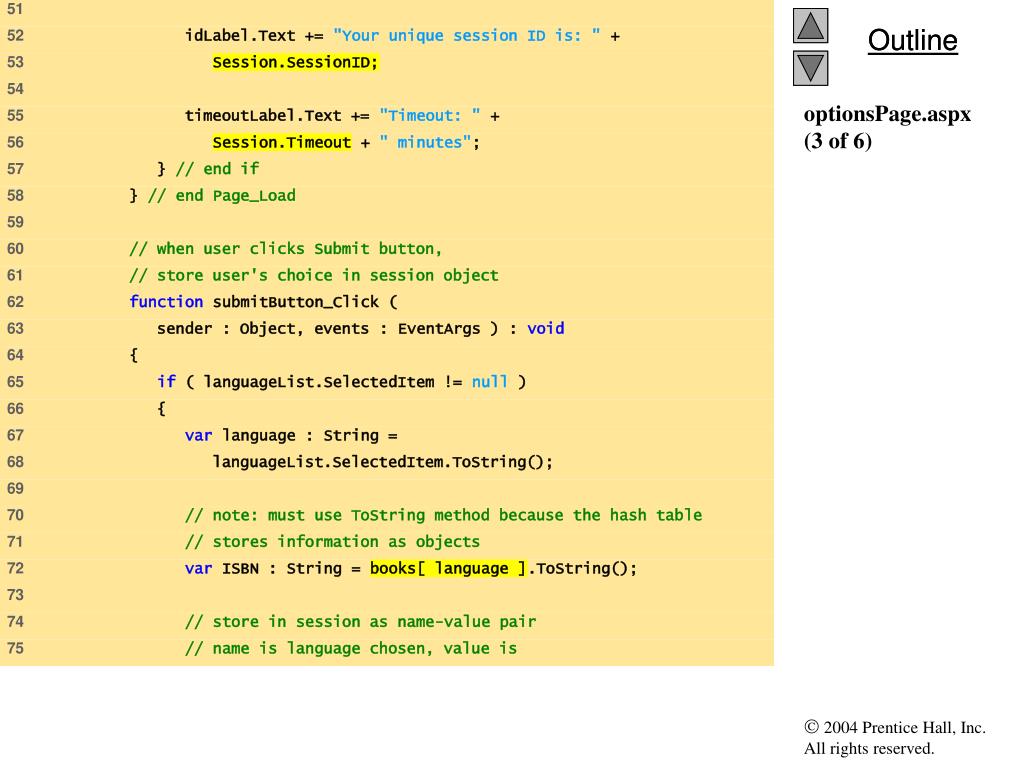The height and width of the screenshot is (768, 1024).
Task: Click comment "// end if" on line 57
Action: click(217, 168)
